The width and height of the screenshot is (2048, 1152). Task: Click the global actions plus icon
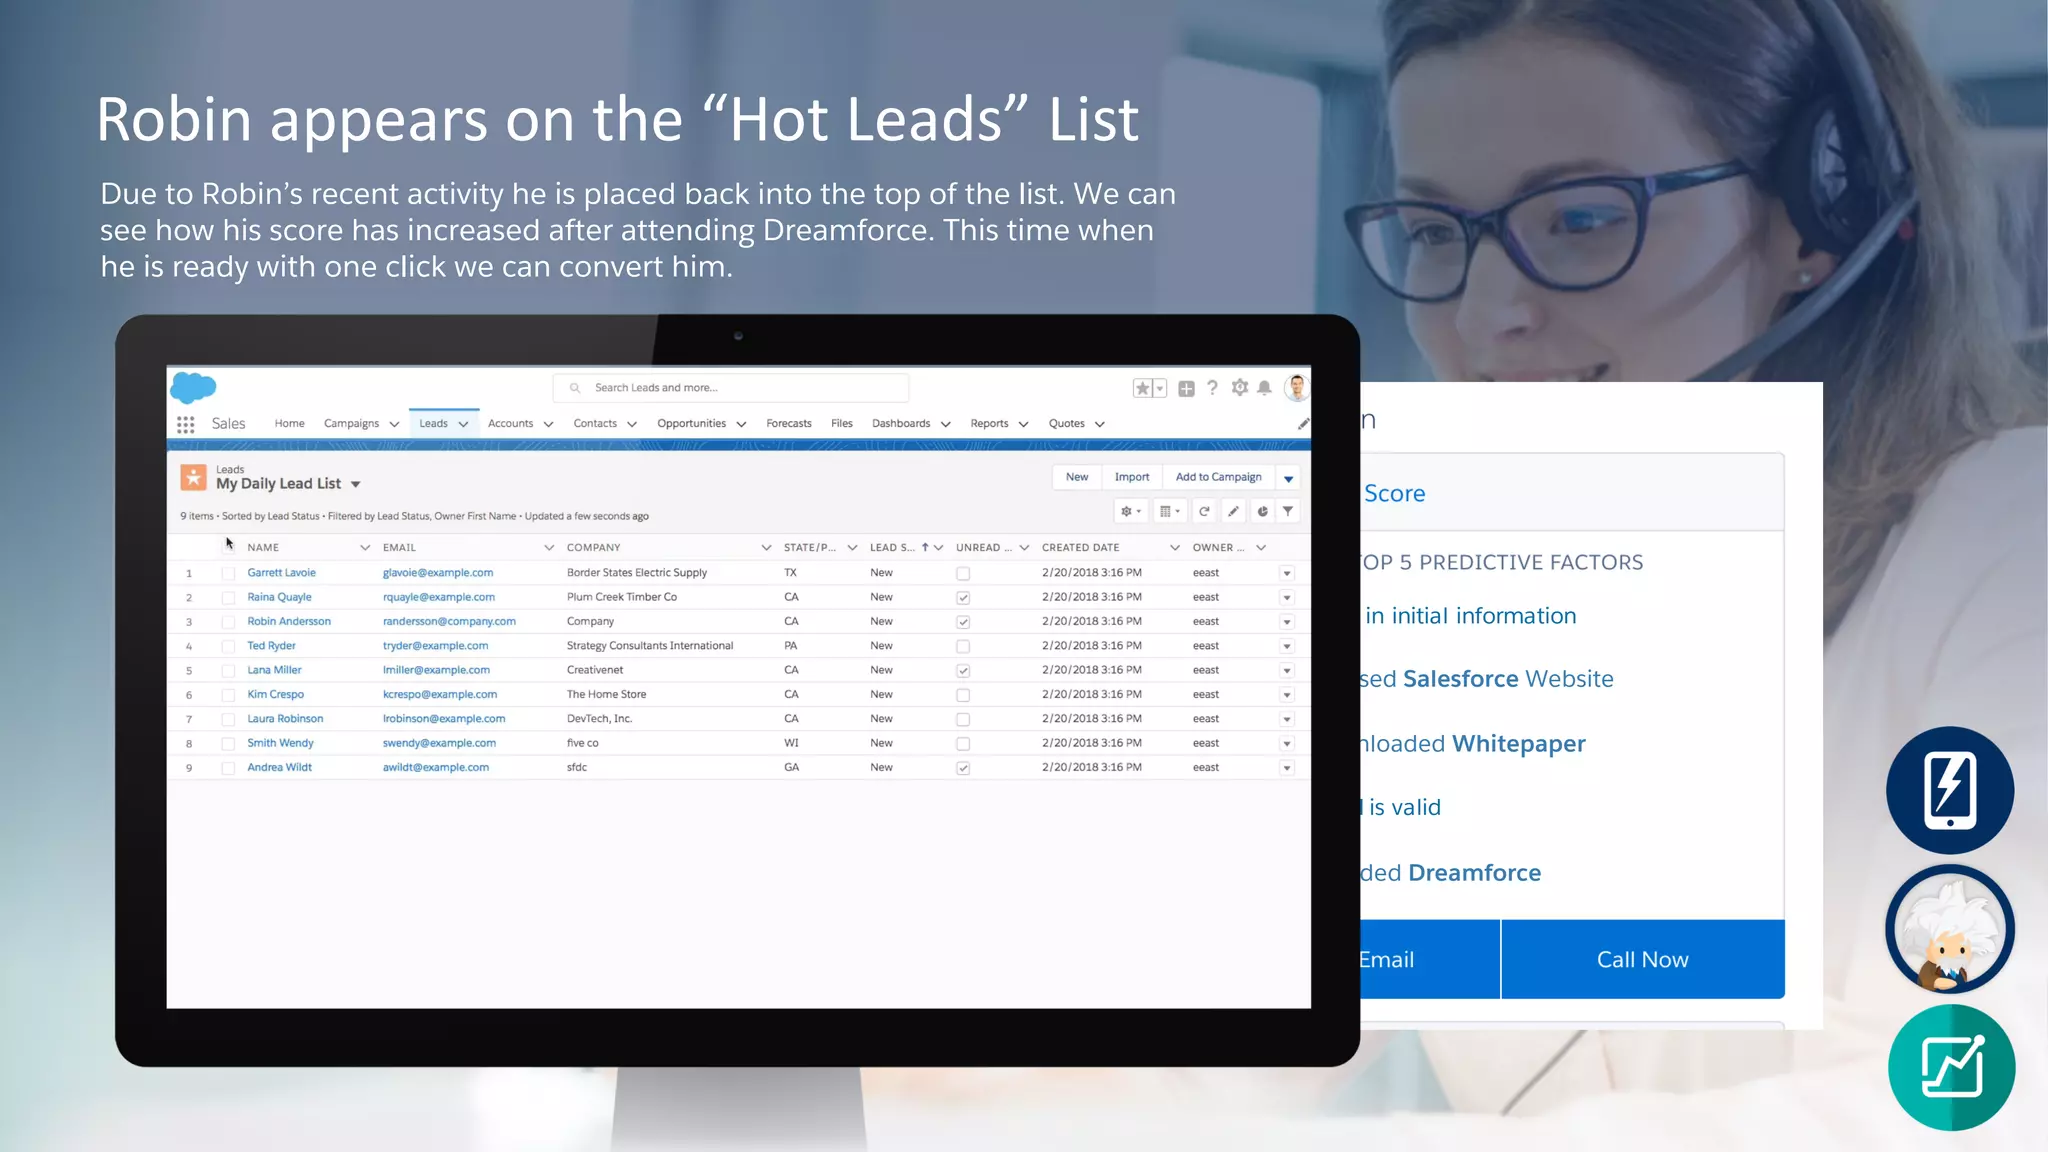[1186, 388]
